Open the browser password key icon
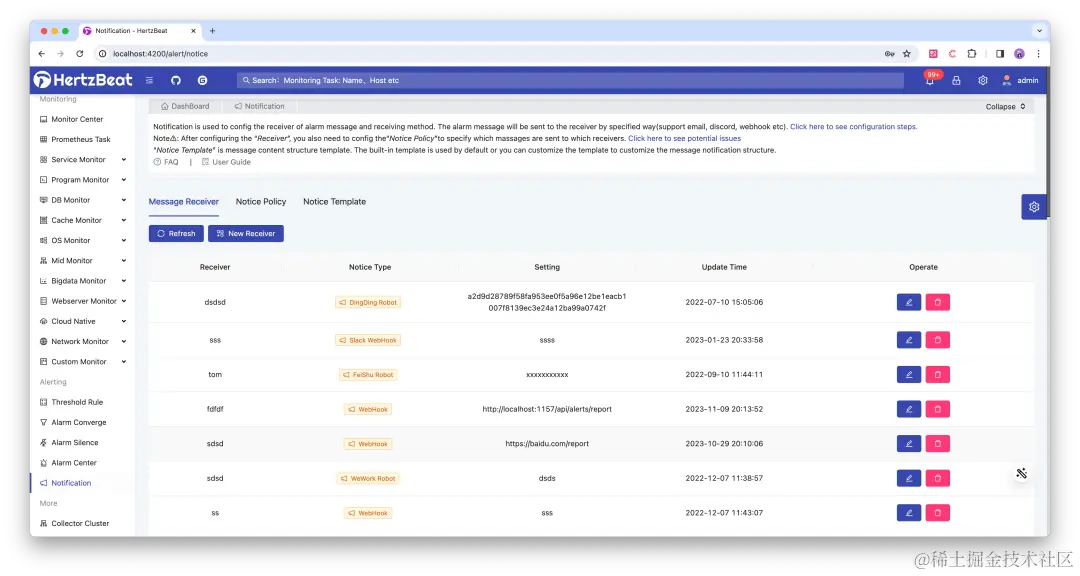The width and height of the screenshot is (1080, 576). click(x=889, y=54)
